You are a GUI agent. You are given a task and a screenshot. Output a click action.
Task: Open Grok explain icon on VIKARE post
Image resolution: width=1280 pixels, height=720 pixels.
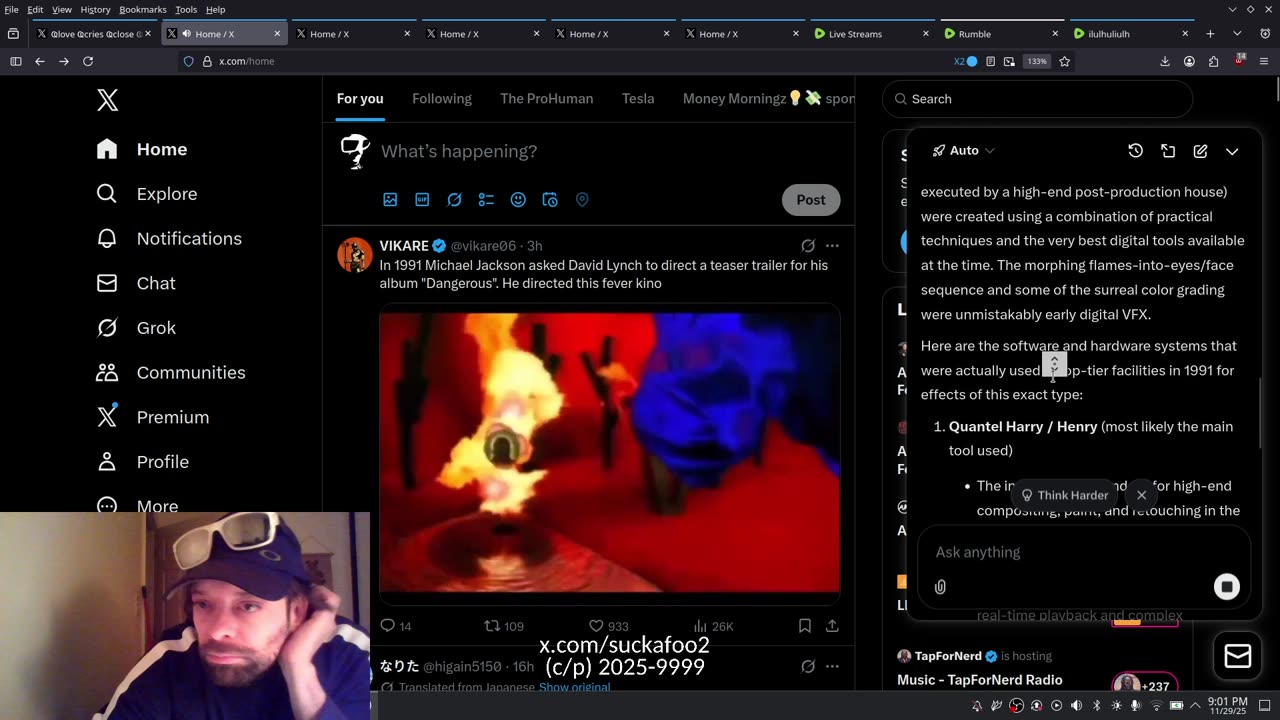[808, 245]
